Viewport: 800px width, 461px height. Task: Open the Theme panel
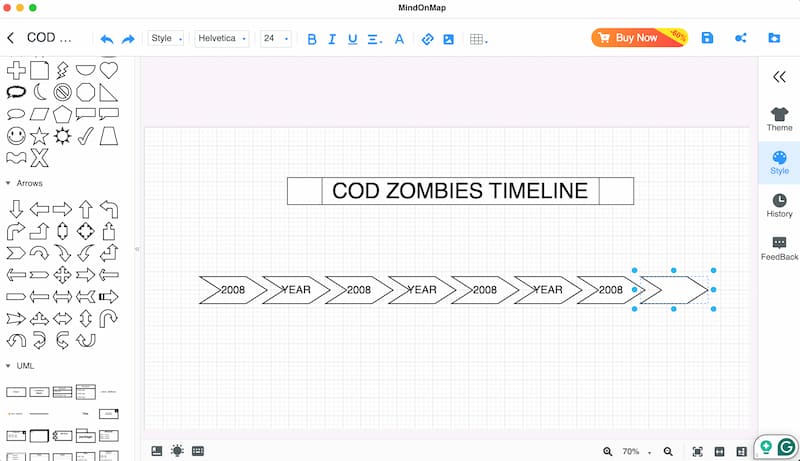(x=779, y=119)
